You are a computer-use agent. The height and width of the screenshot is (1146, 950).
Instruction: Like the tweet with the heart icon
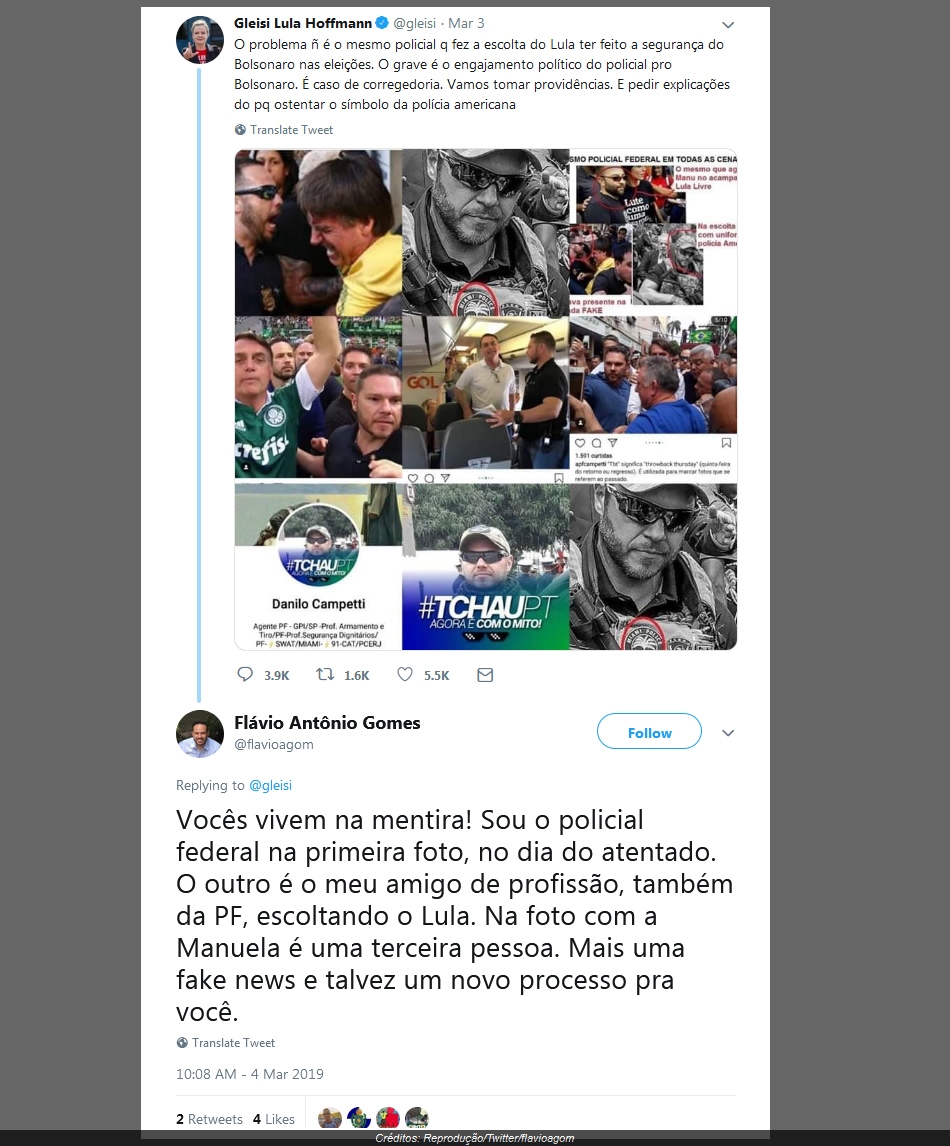coord(405,674)
